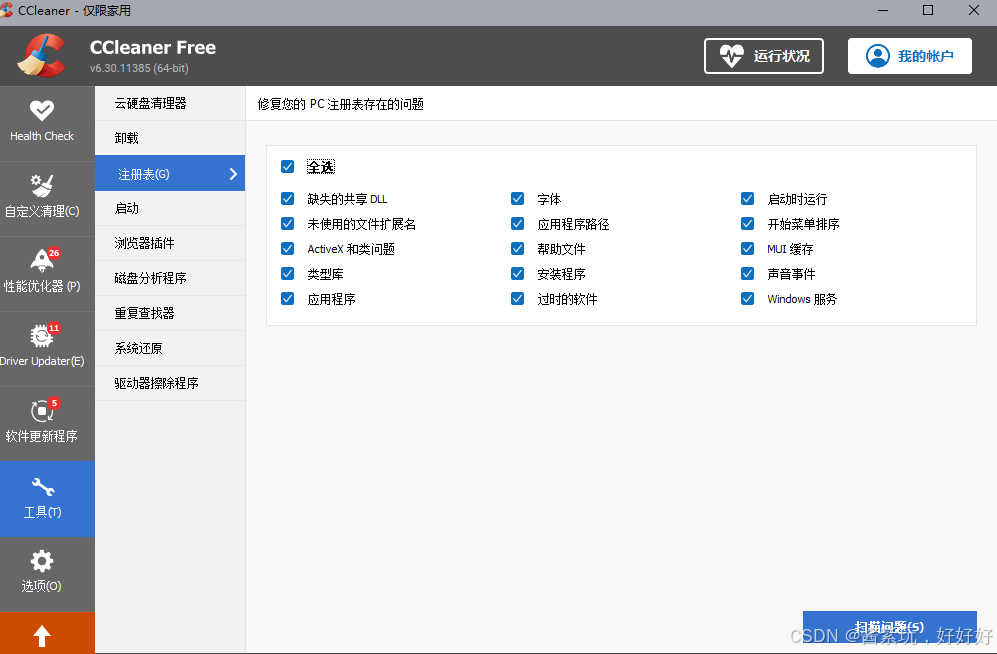Click the 我的帐户 button

[x=909, y=56]
